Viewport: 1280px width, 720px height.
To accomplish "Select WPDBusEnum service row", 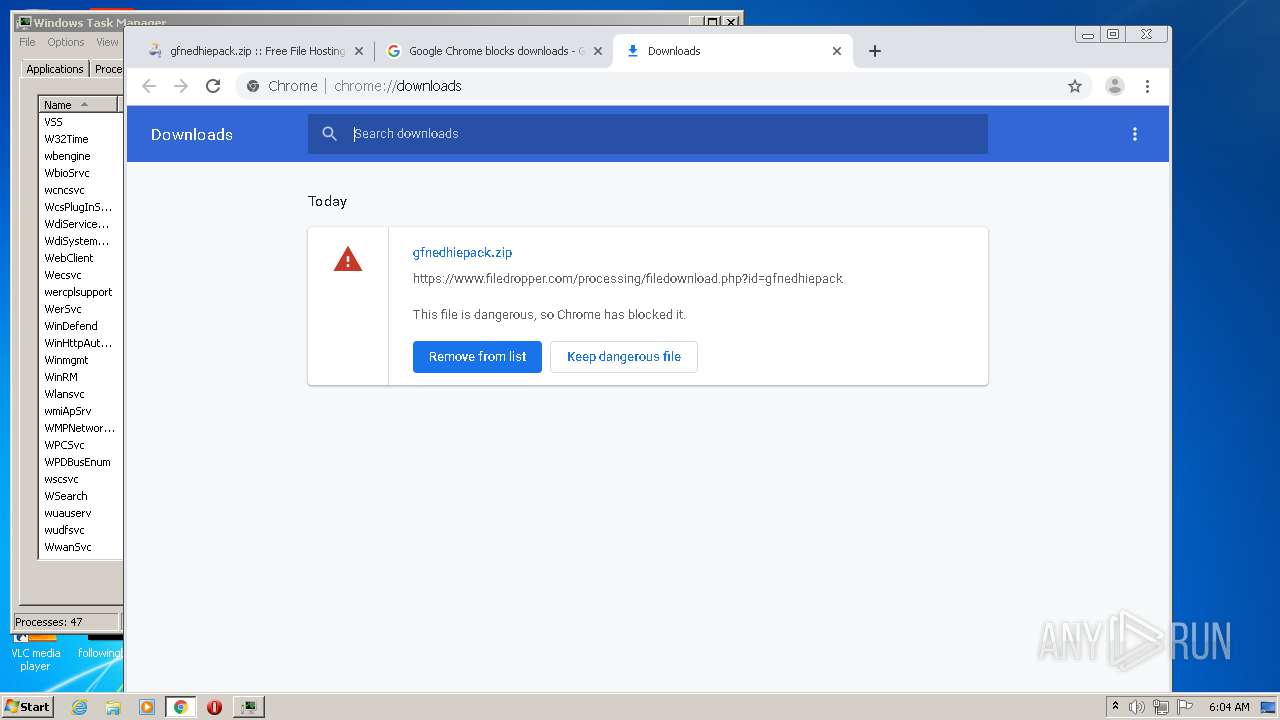I will click(x=80, y=462).
